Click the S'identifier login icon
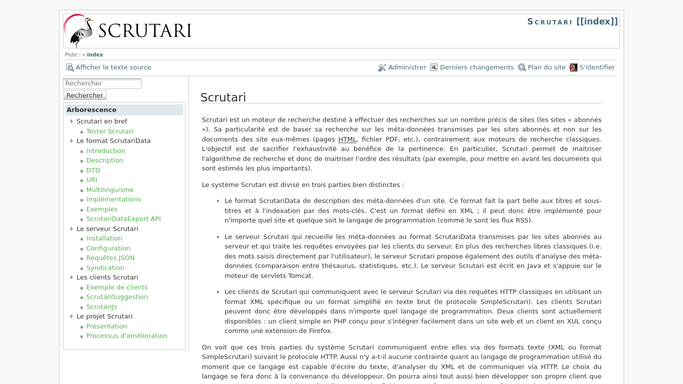 (x=574, y=67)
